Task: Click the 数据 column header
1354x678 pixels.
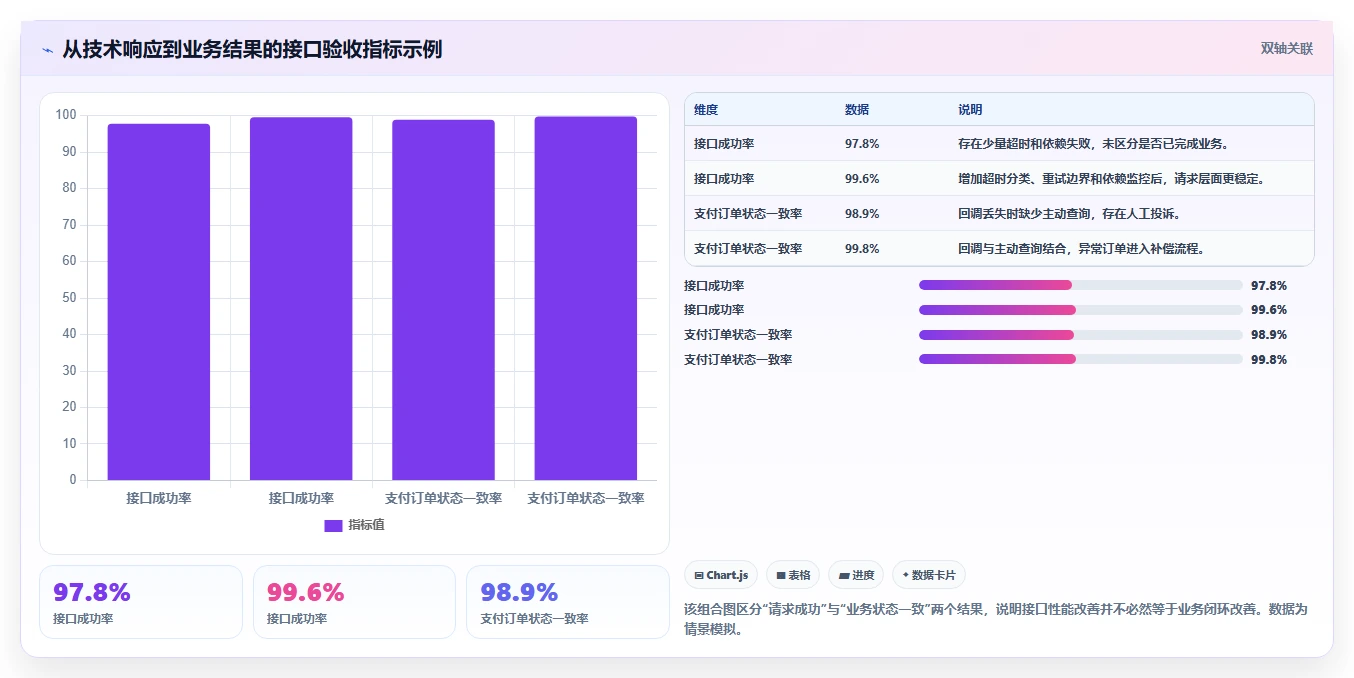Action: 857,110
